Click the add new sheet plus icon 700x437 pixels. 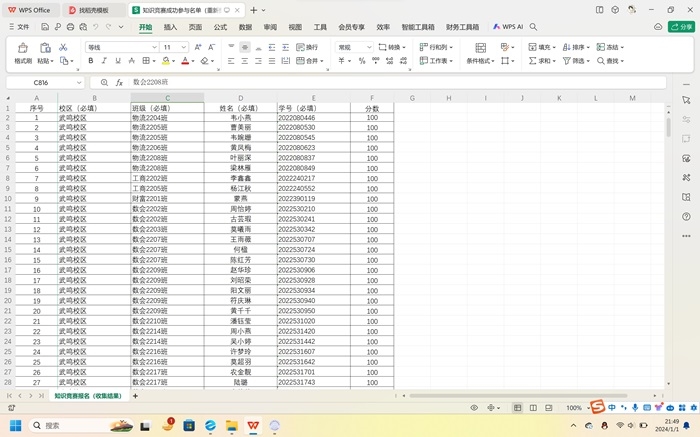(x=136, y=396)
